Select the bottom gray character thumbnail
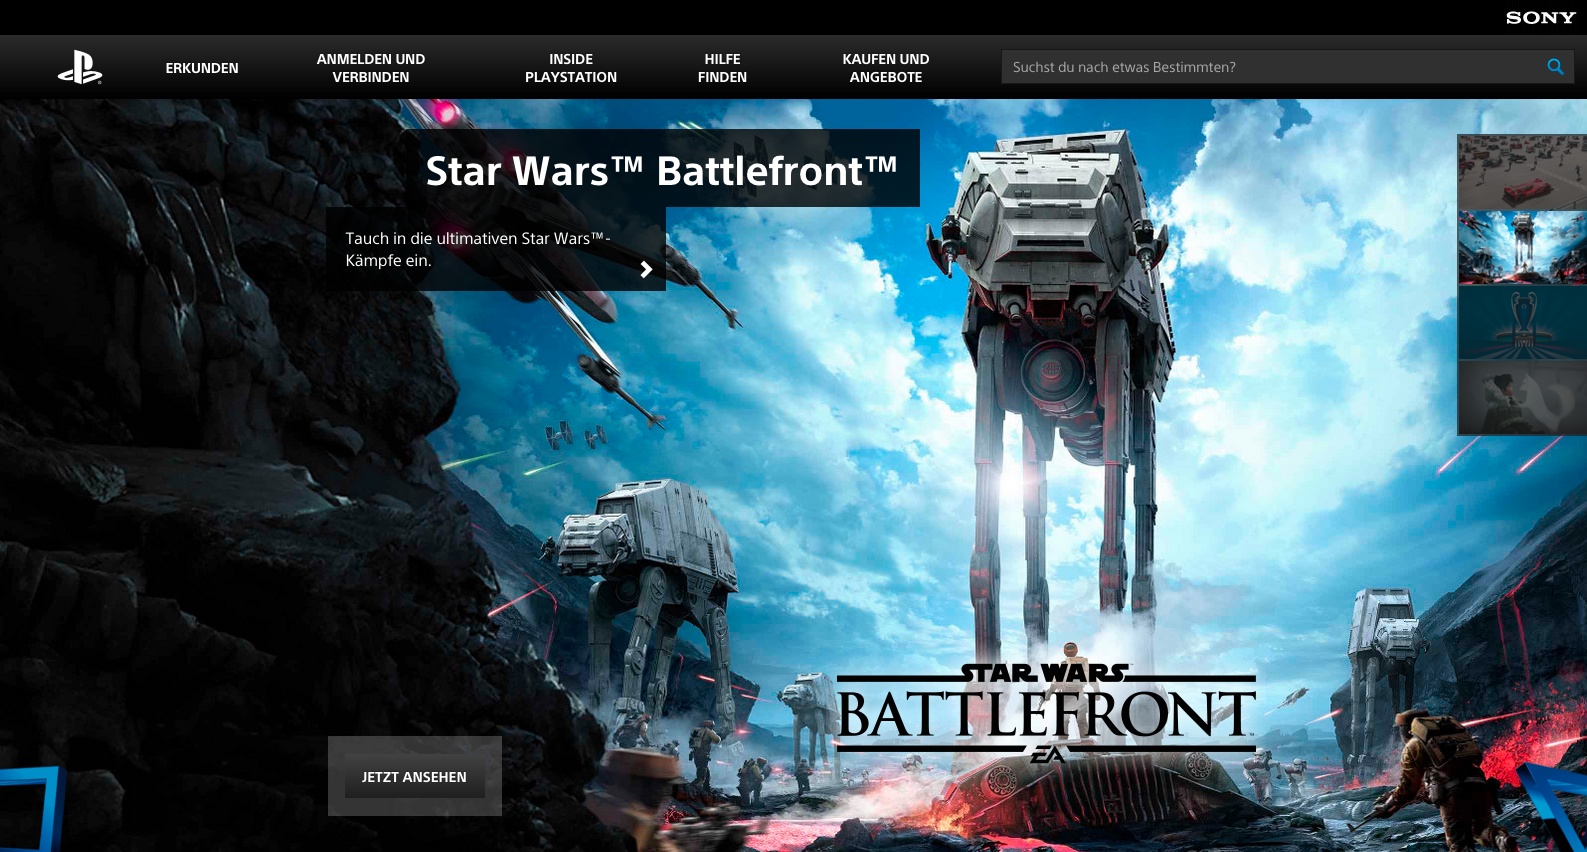The width and height of the screenshot is (1587, 852). [x=1522, y=397]
